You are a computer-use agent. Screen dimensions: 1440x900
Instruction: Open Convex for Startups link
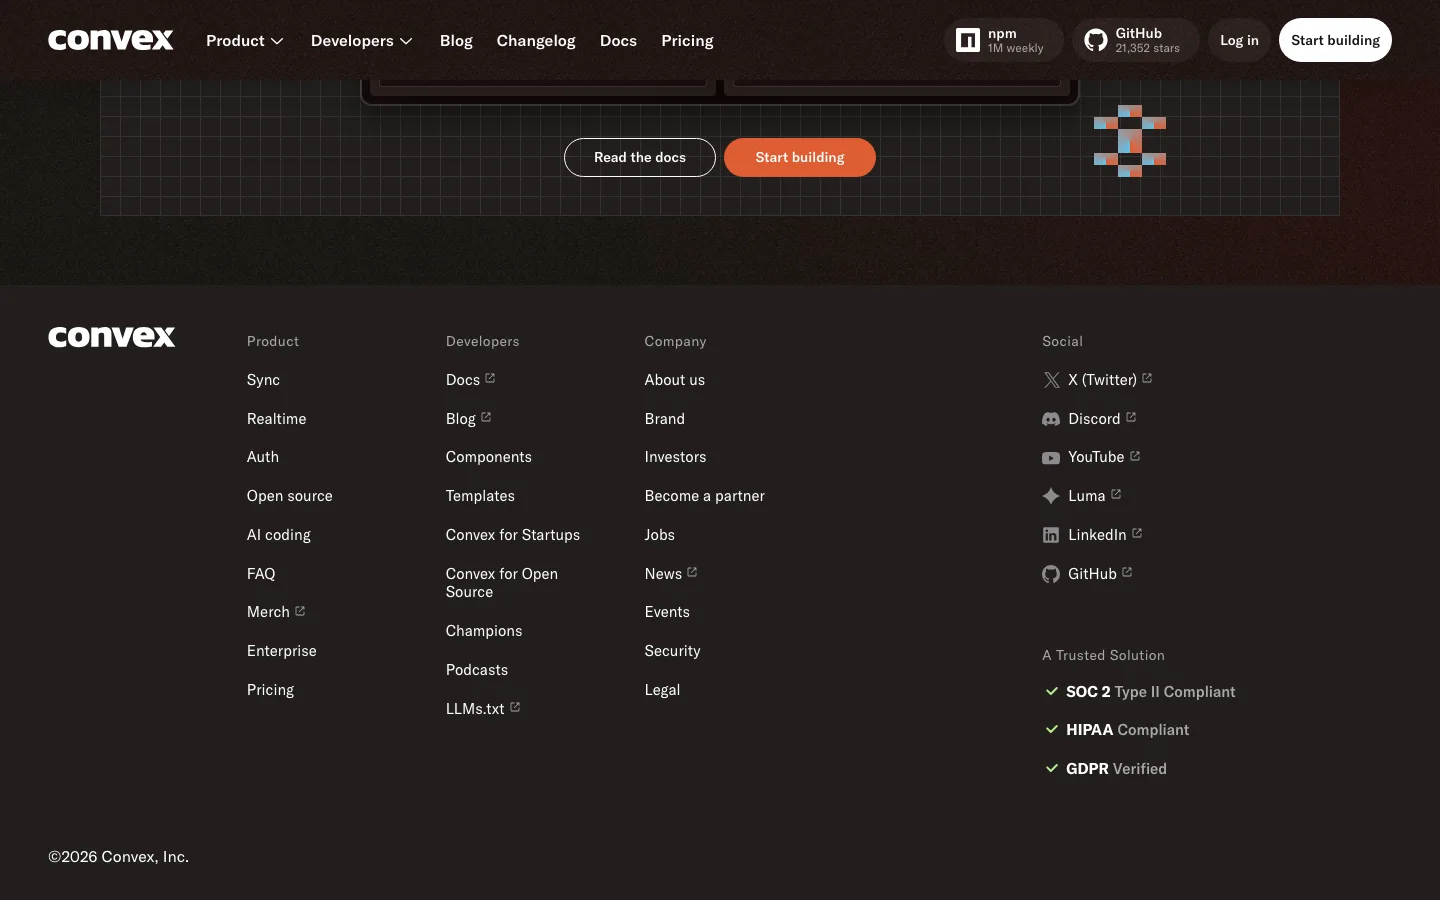coord(513,535)
